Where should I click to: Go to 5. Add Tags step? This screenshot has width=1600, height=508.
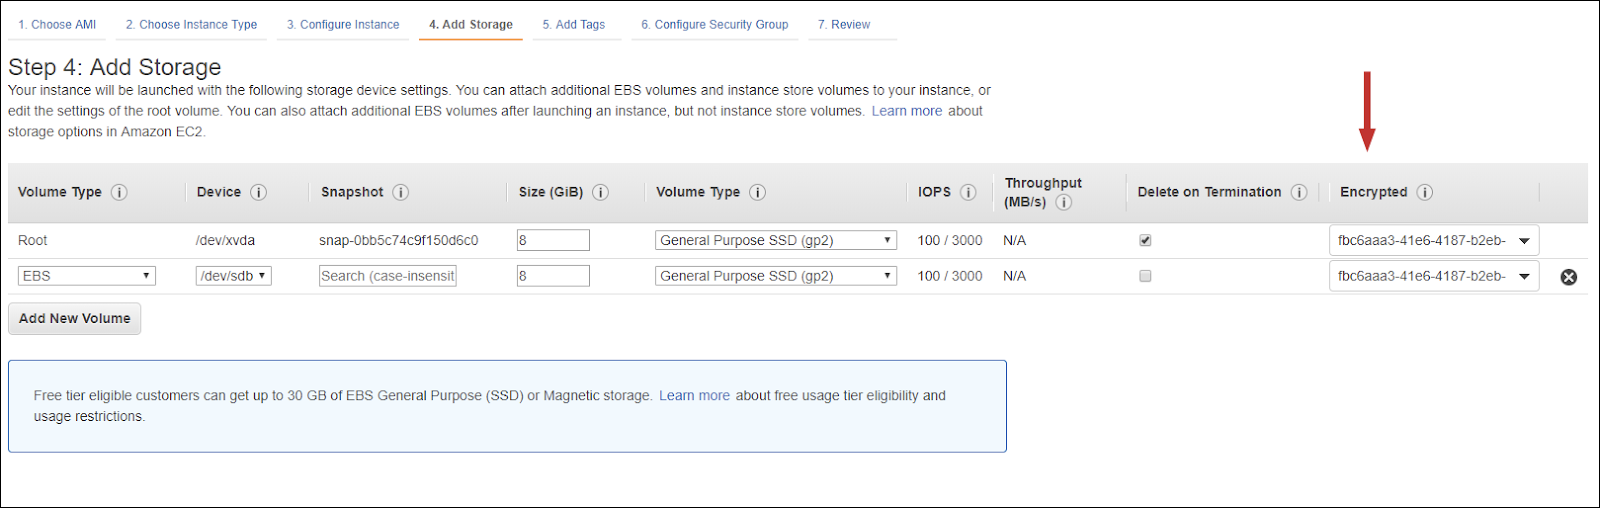(573, 24)
